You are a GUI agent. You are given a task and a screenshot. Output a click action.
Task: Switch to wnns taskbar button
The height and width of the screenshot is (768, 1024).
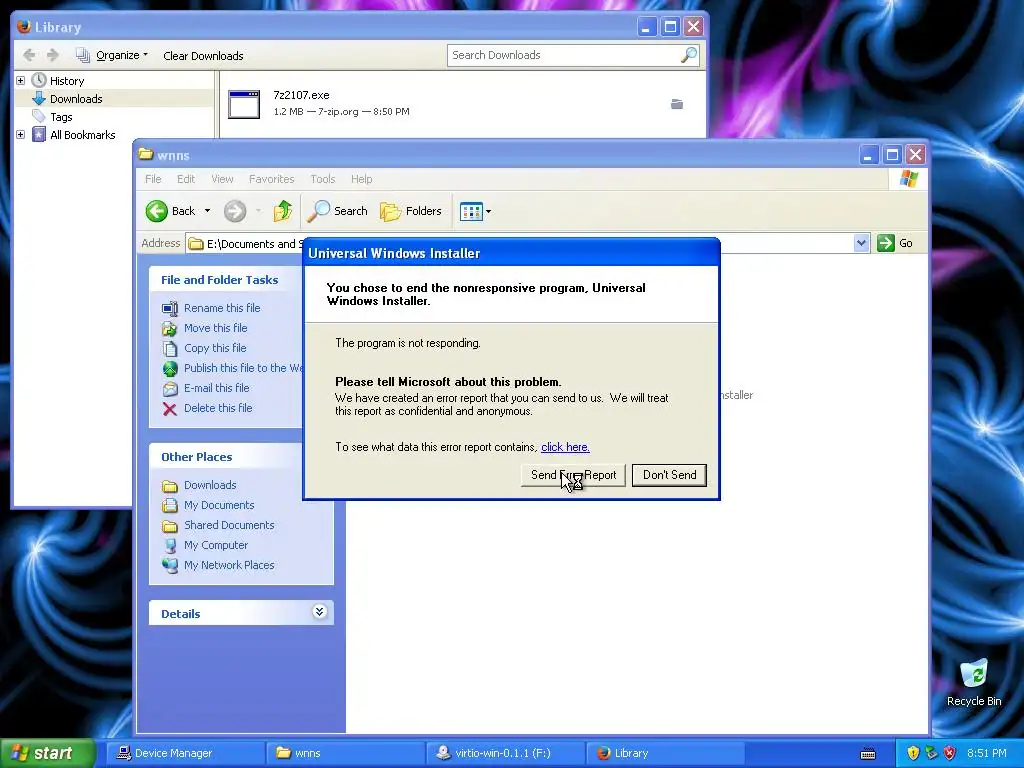click(344, 753)
